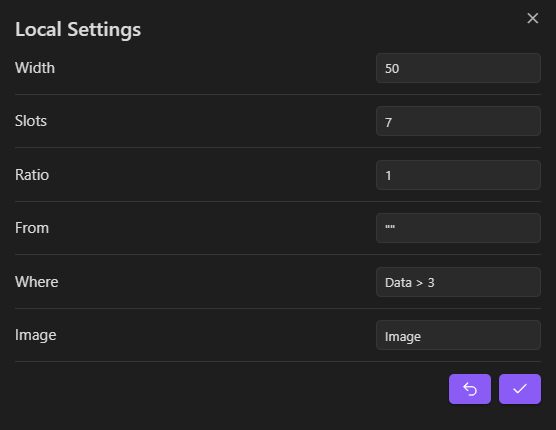Click the divider line below the Width row
This screenshot has height=430, width=556.
278,95
